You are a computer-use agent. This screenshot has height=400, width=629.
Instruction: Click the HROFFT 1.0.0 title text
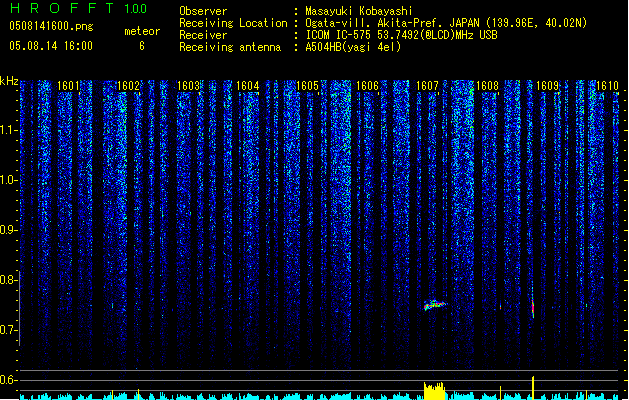coord(79,8)
